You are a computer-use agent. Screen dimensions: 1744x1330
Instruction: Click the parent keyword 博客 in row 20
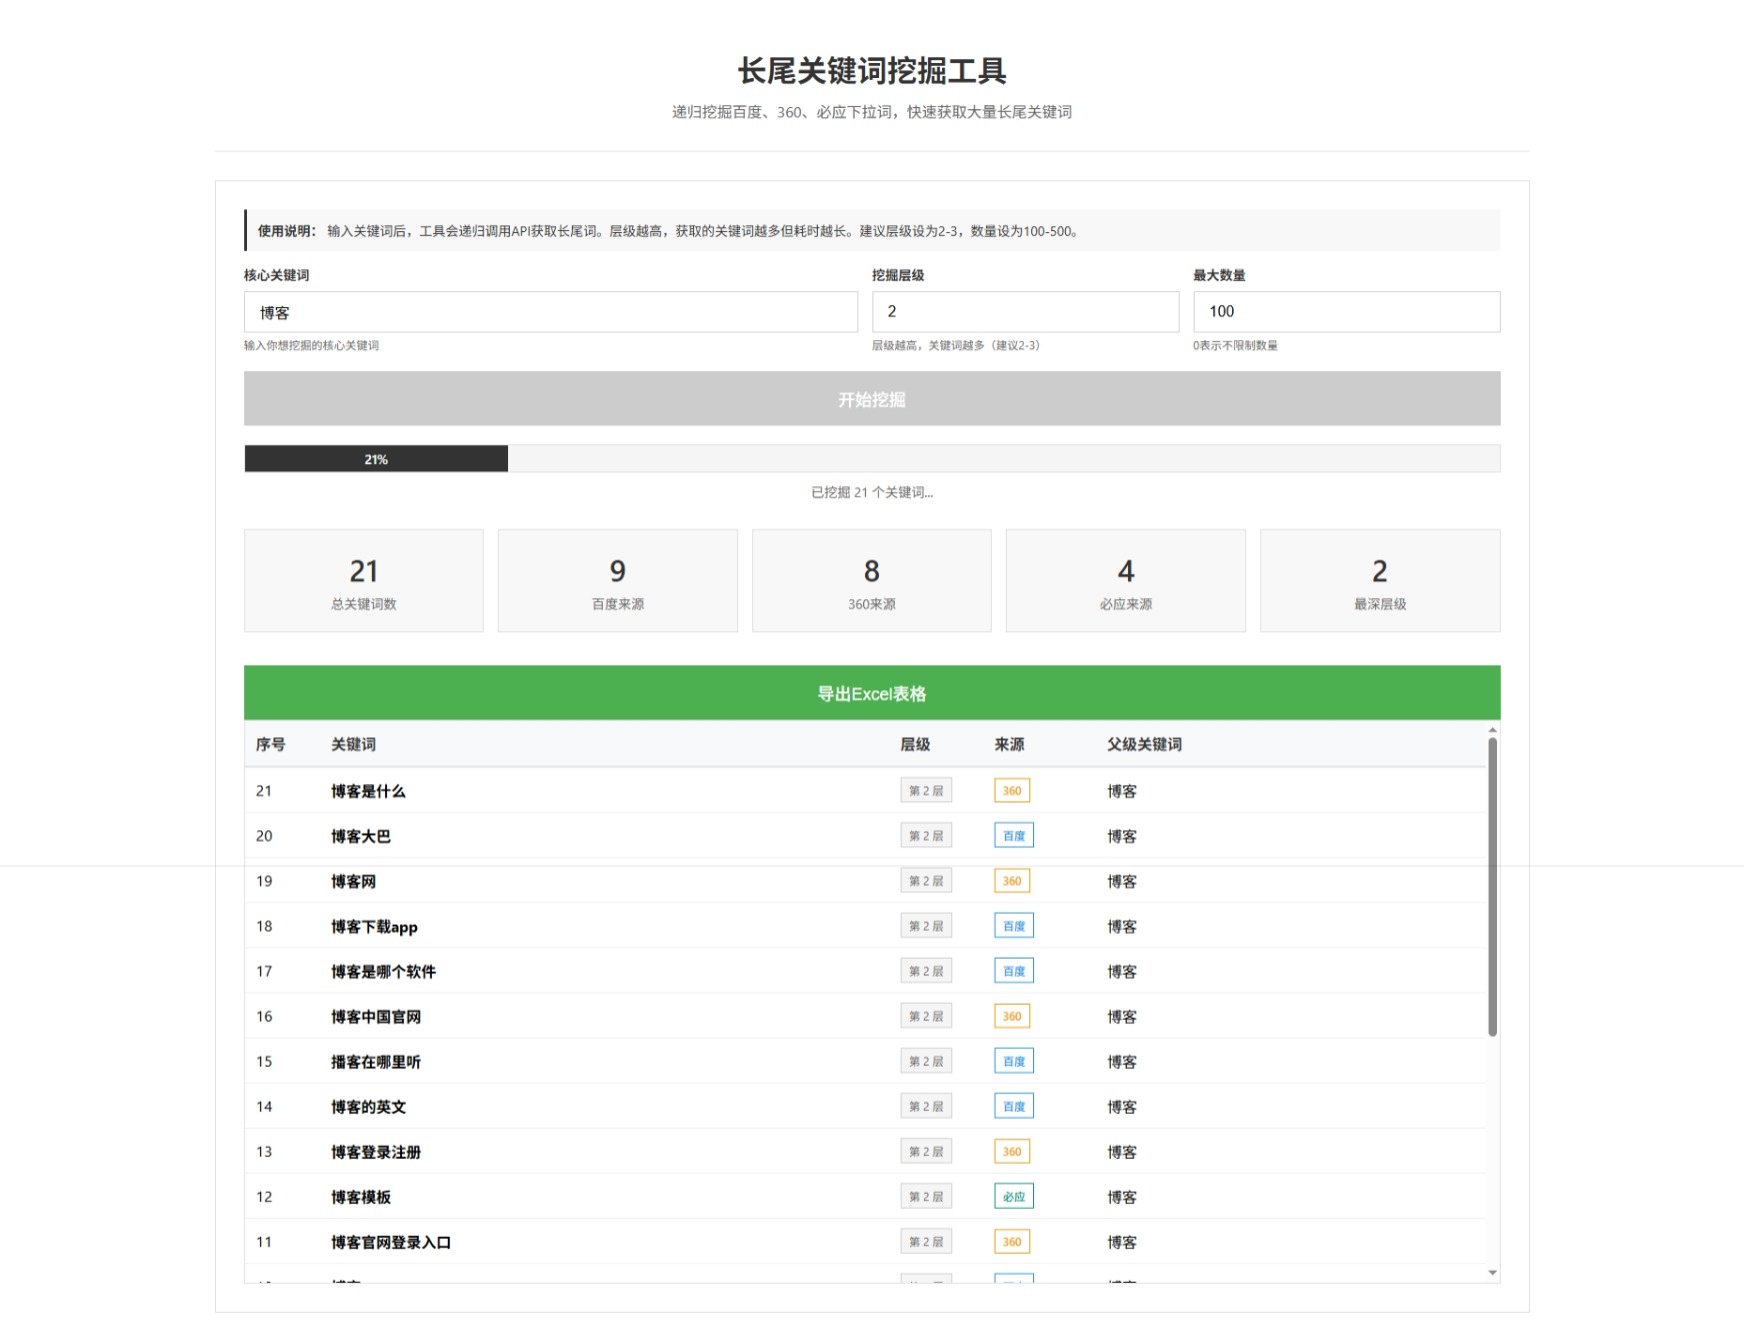click(1120, 835)
